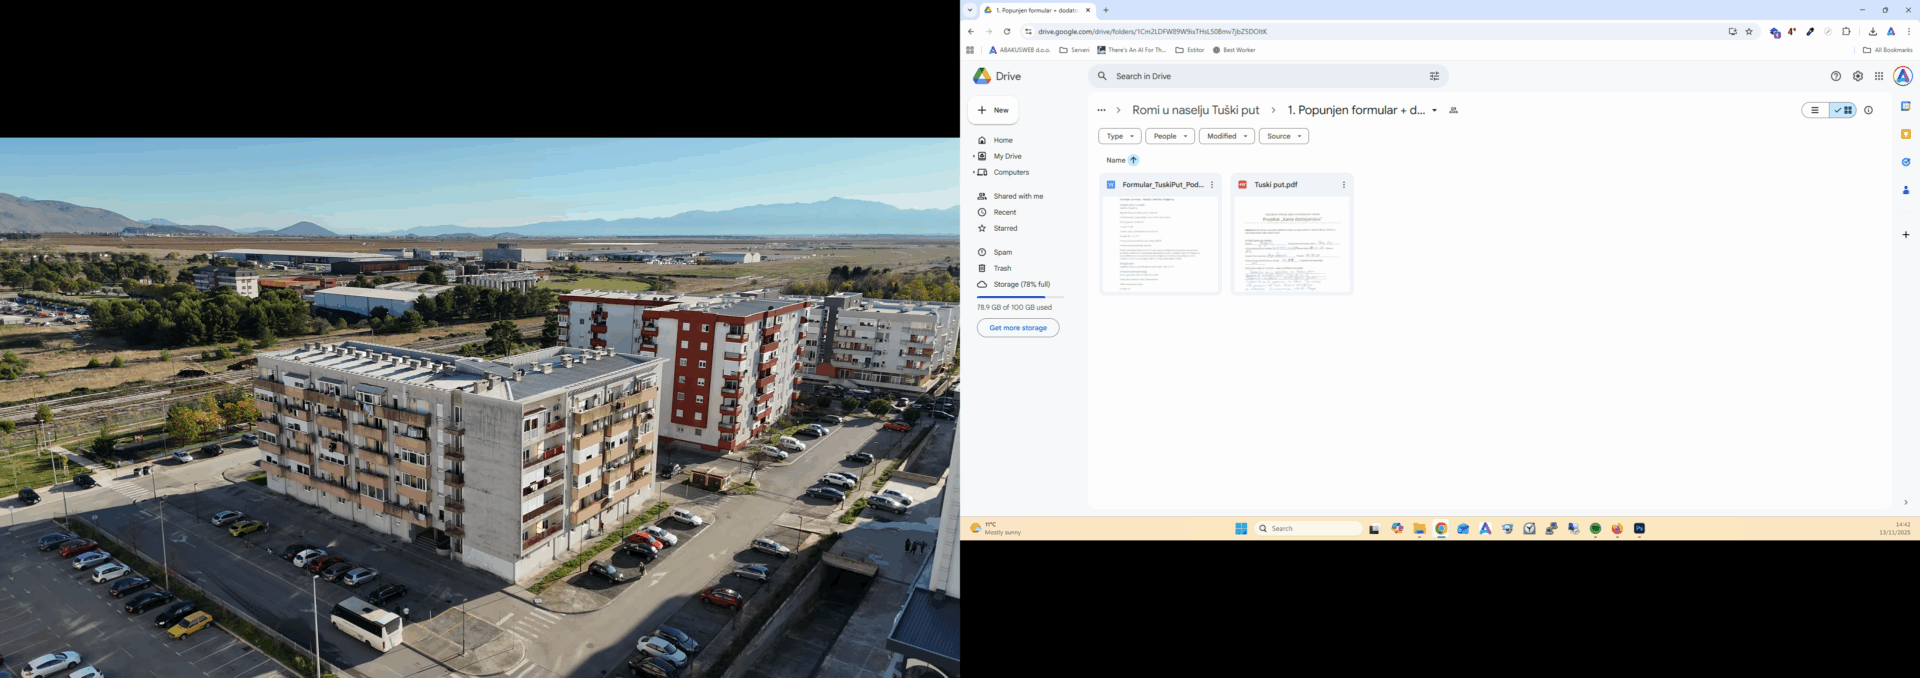Image resolution: width=1920 pixels, height=678 pixels.
Task: Open the current folder name dropdown
Action: 1434,111
